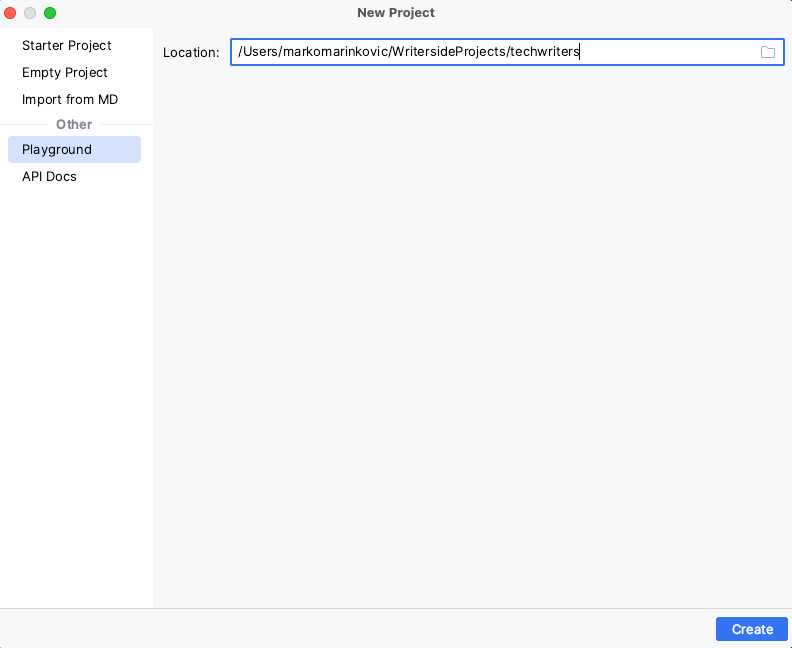Viewport: 792px width, 648px height.
Task: Click 'WritersideProjects' segment in Location path
Action: pyautogui.click(x=447, y=52)
